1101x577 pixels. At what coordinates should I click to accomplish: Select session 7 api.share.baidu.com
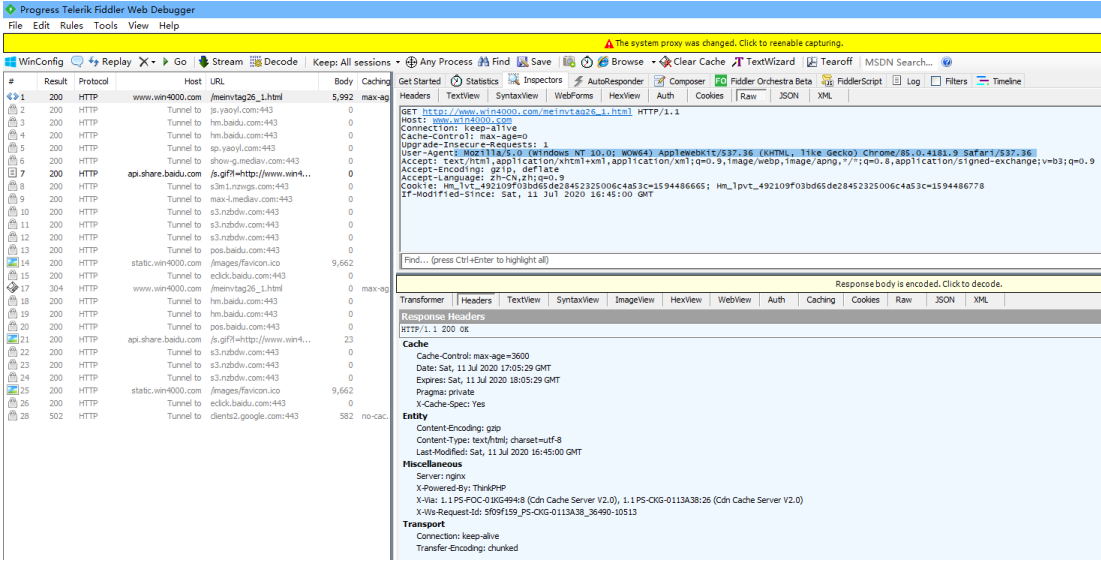(197, 173)
